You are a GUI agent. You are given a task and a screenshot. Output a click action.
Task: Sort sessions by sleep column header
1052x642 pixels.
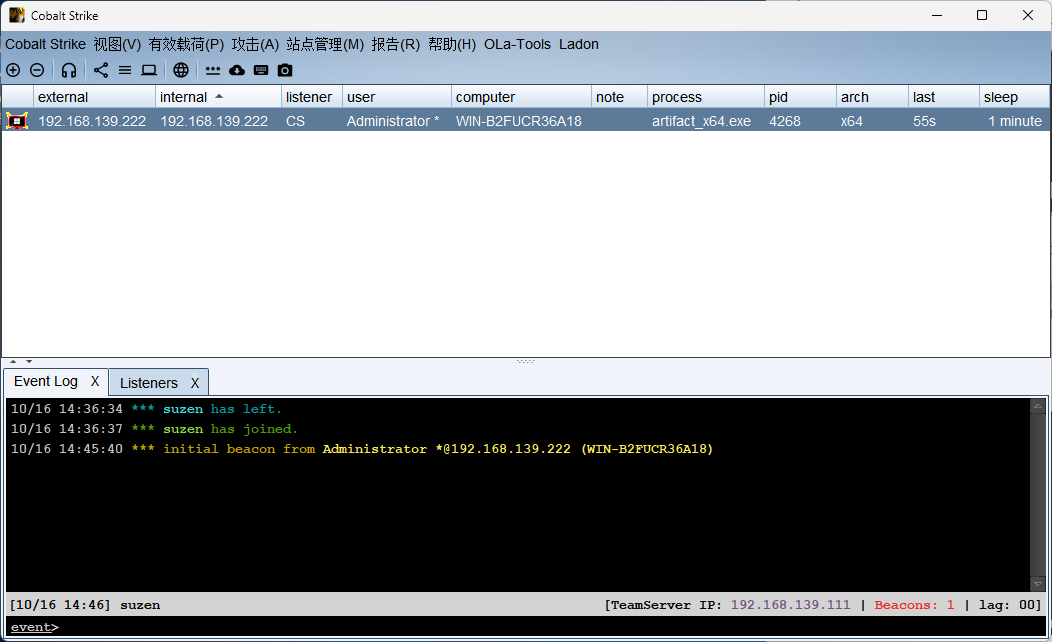tap(1014, 97)
